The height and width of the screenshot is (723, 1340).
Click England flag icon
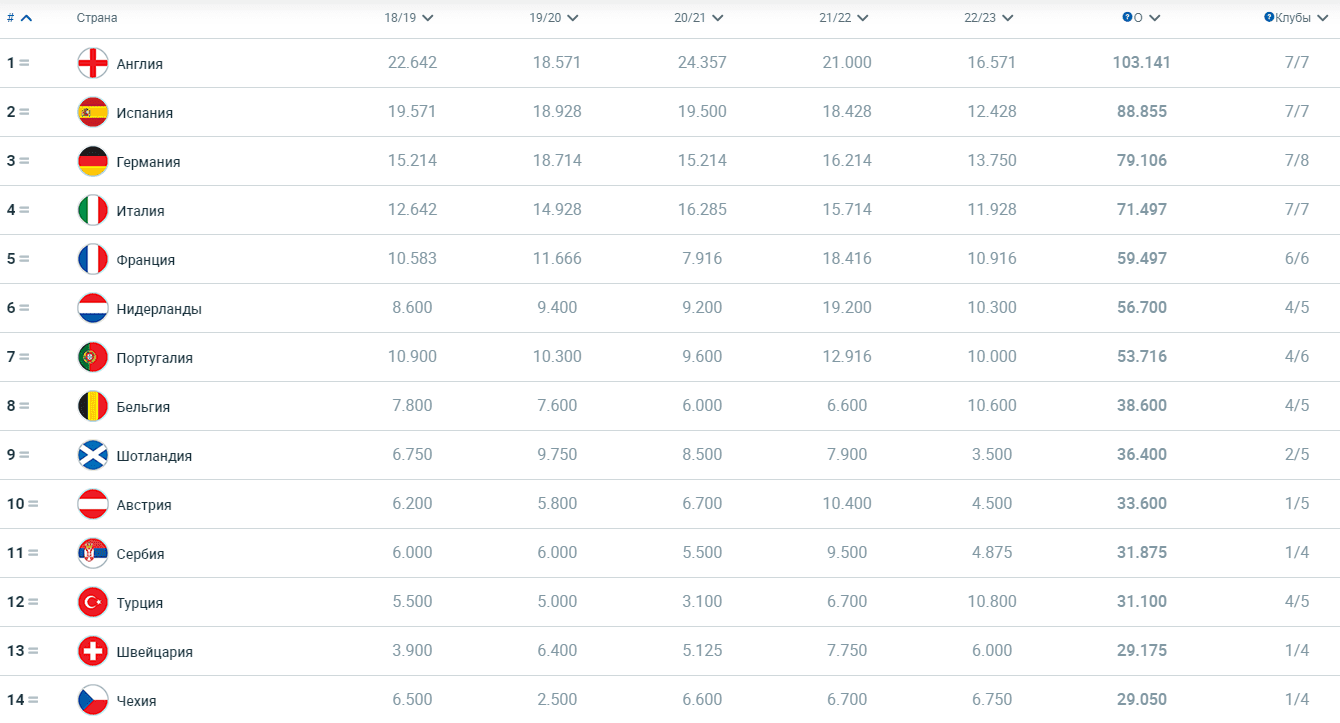point(92,63)
